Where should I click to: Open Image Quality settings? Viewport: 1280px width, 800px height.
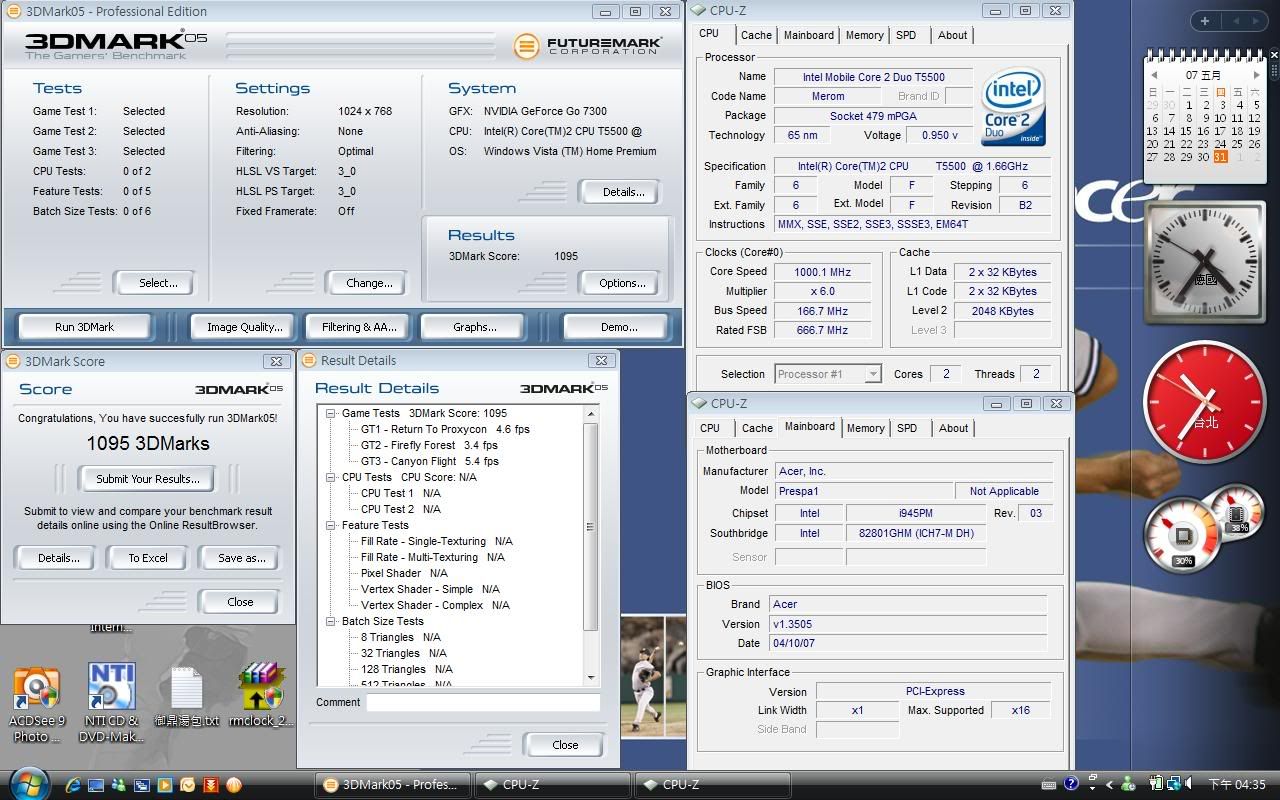tap(245, 327)
